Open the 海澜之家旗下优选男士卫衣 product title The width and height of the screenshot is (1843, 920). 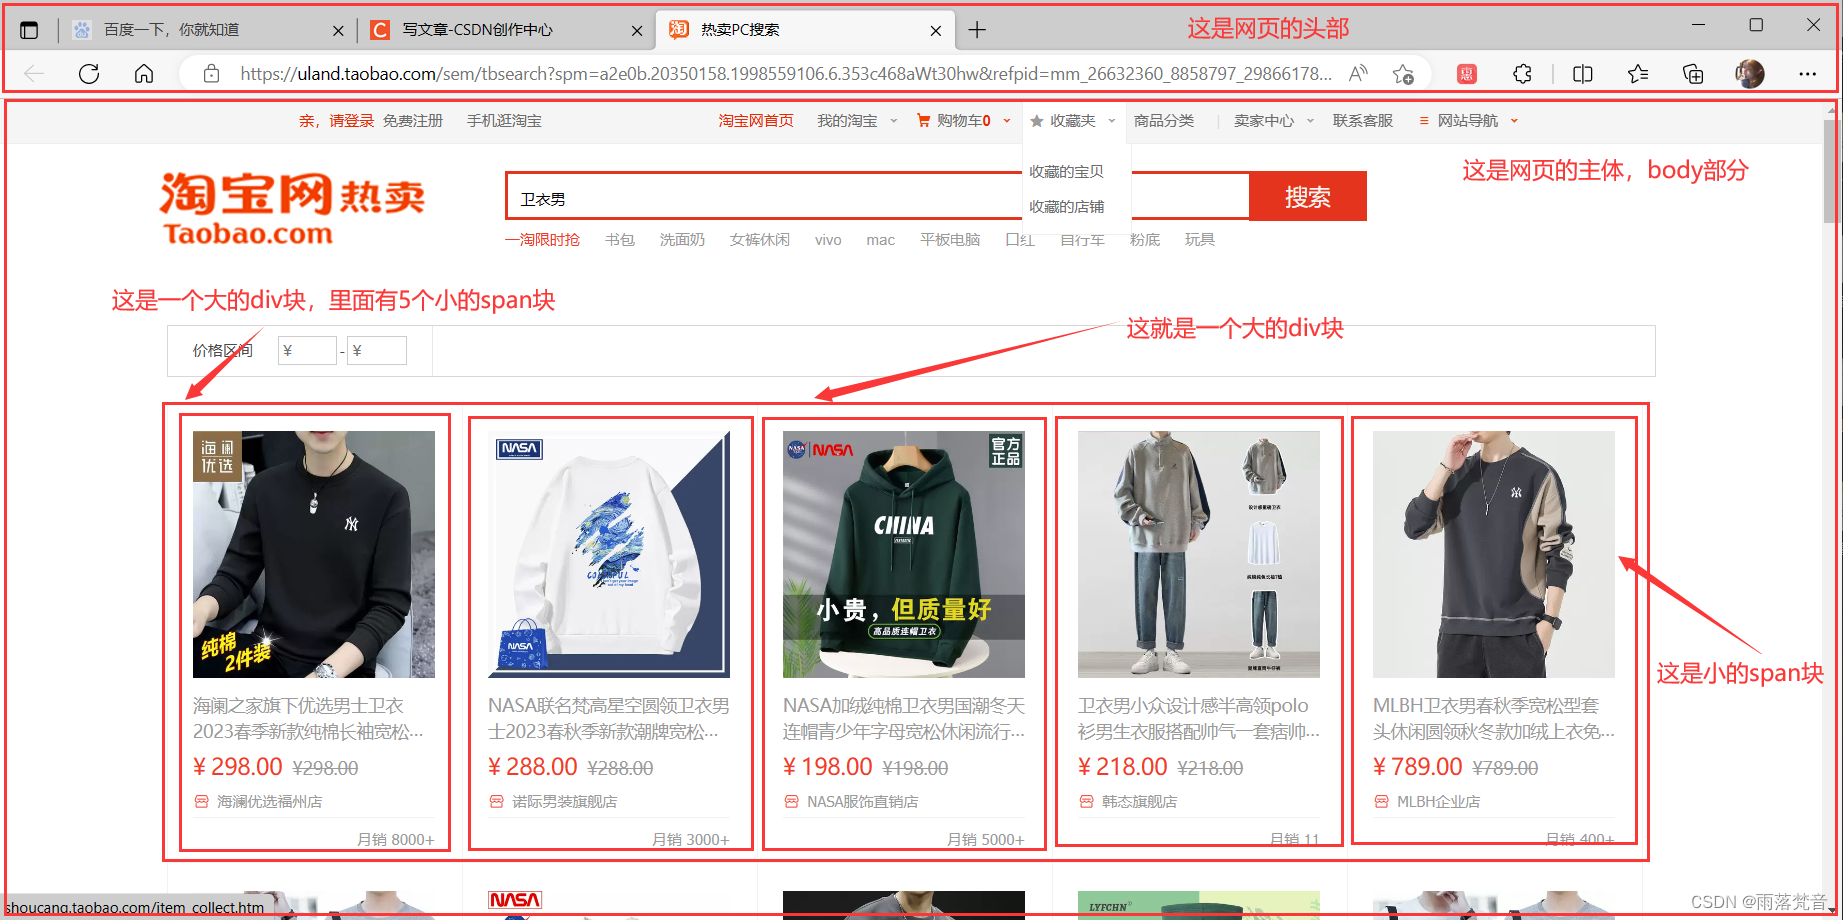point(309,719)
